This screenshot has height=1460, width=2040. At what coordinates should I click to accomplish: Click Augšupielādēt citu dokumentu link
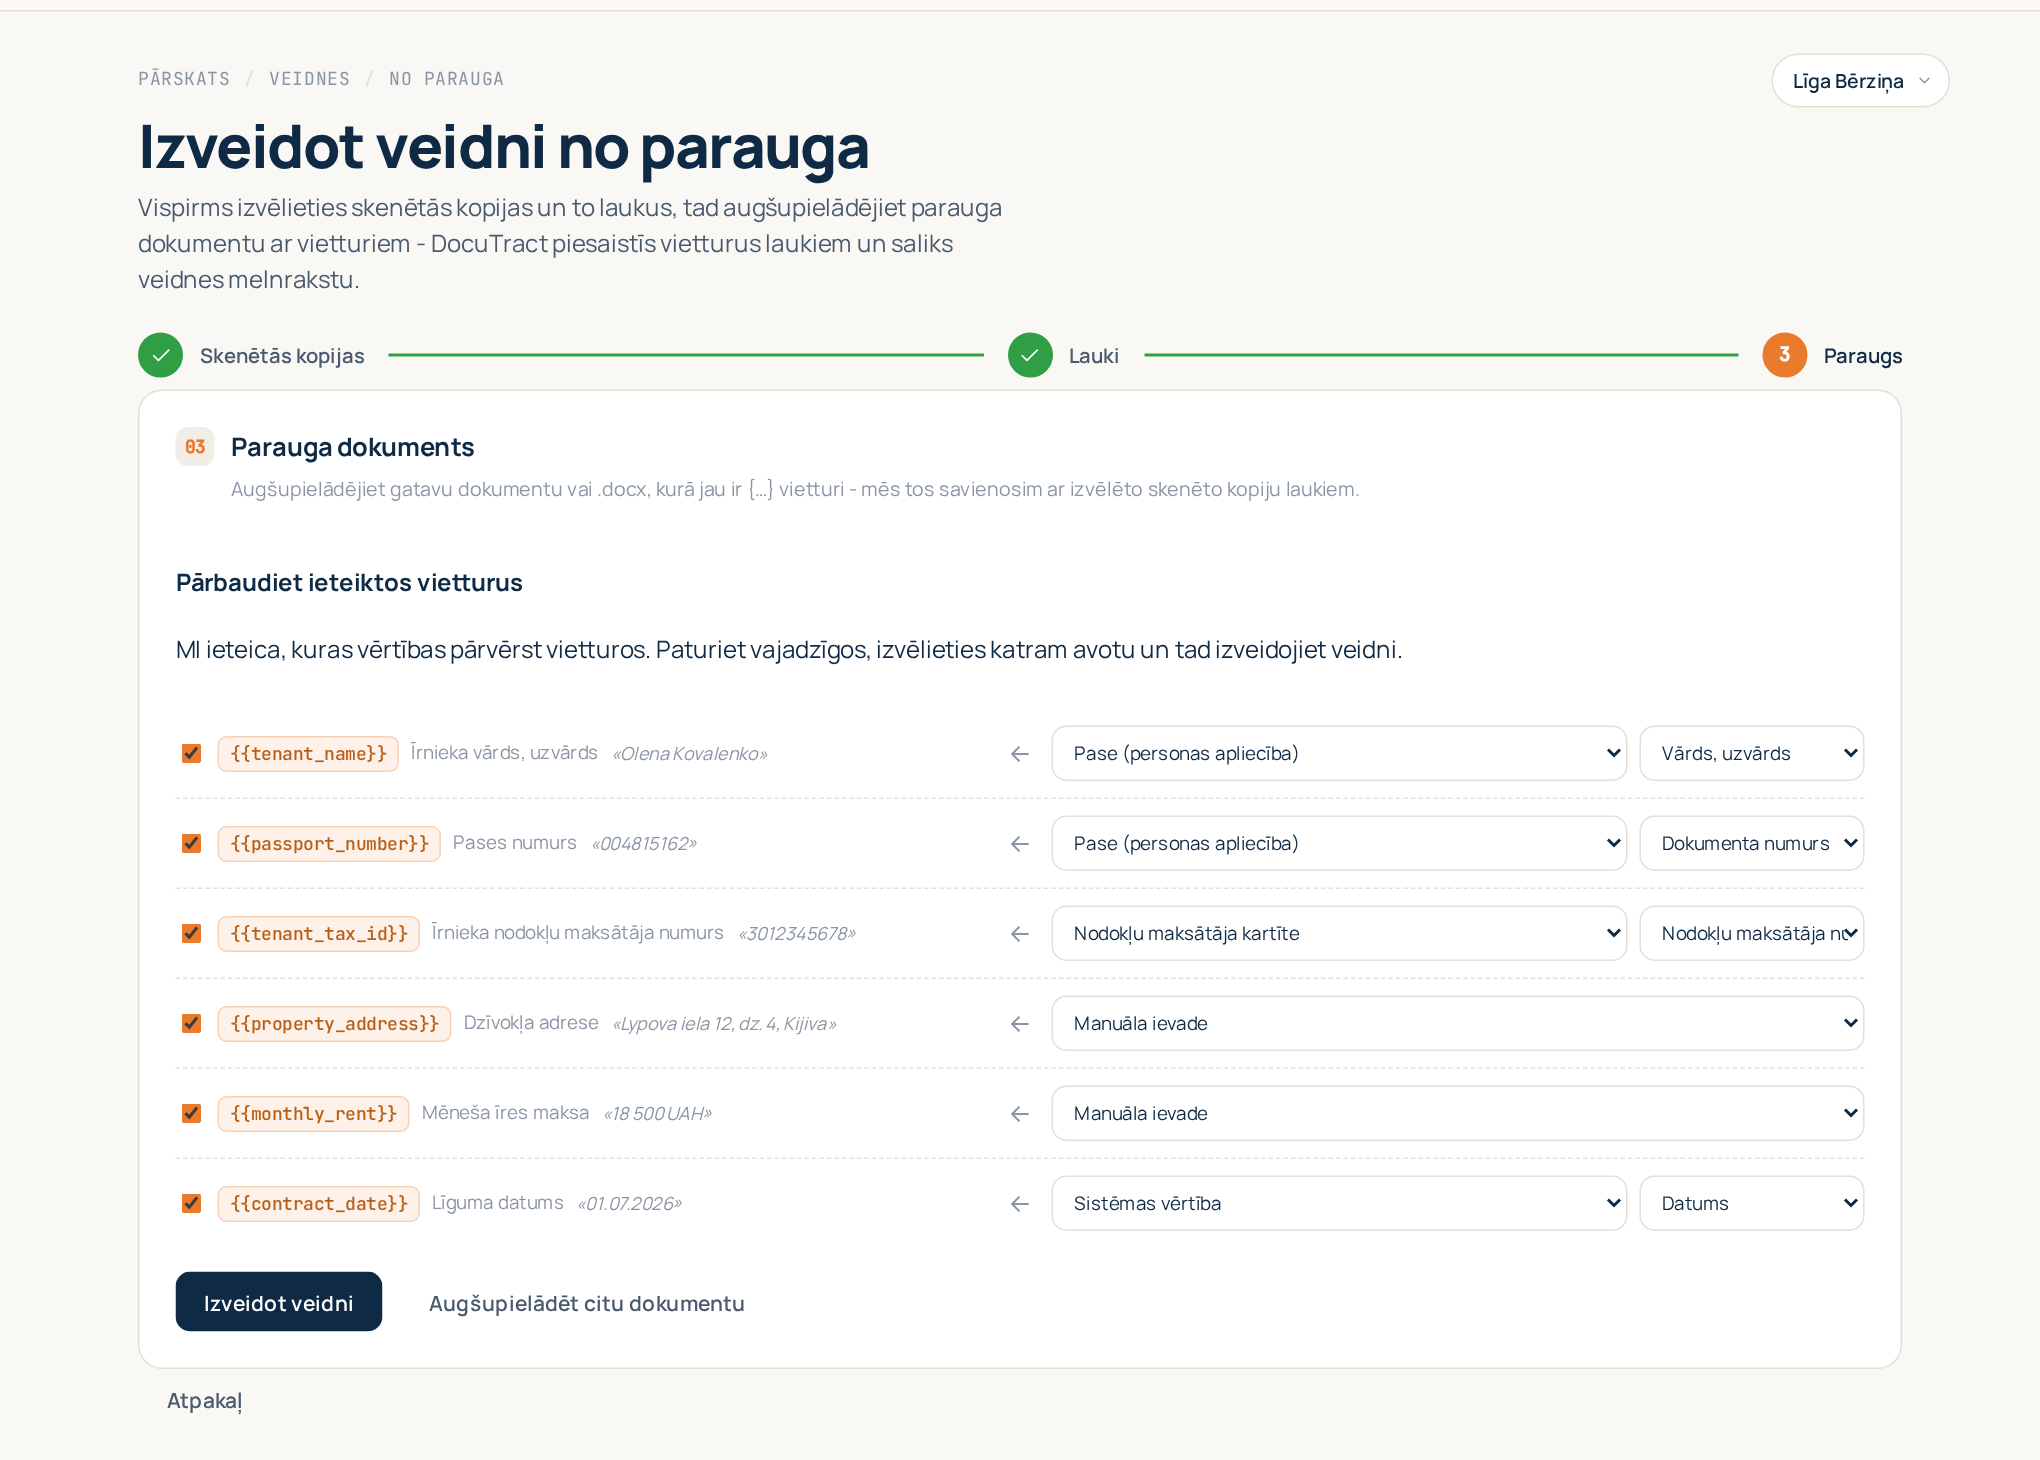coord(587,1303)
